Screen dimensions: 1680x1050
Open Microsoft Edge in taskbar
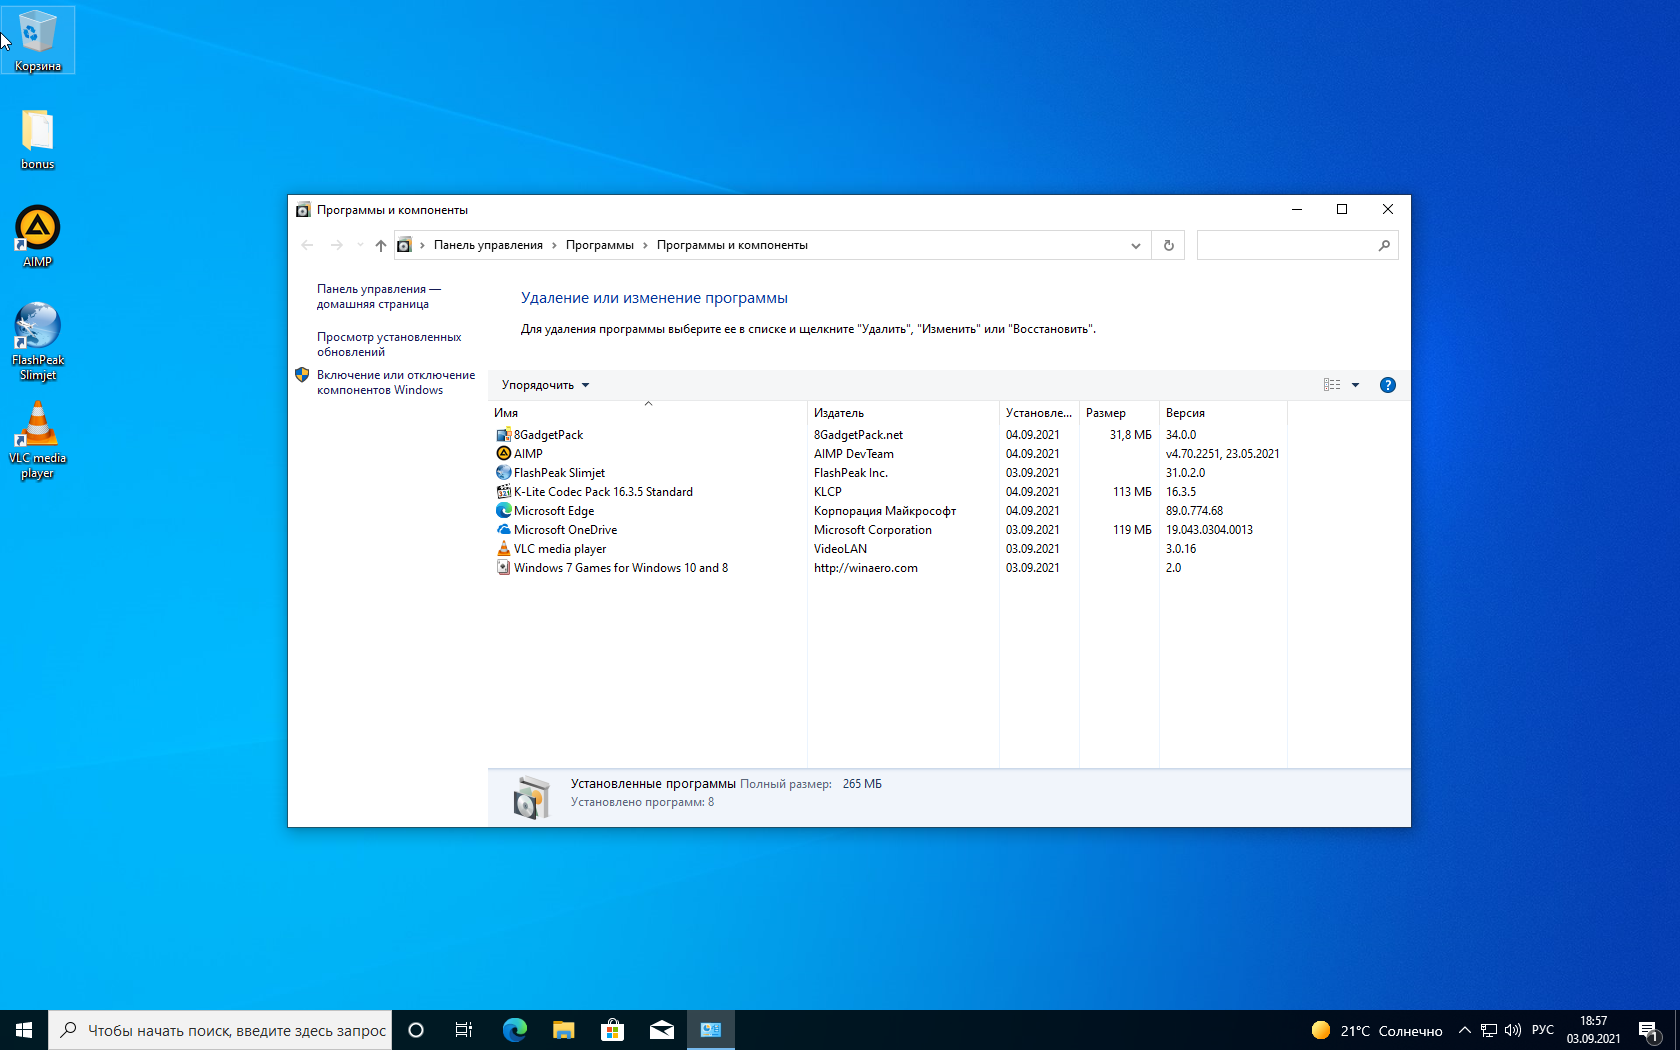(515, 1030)
